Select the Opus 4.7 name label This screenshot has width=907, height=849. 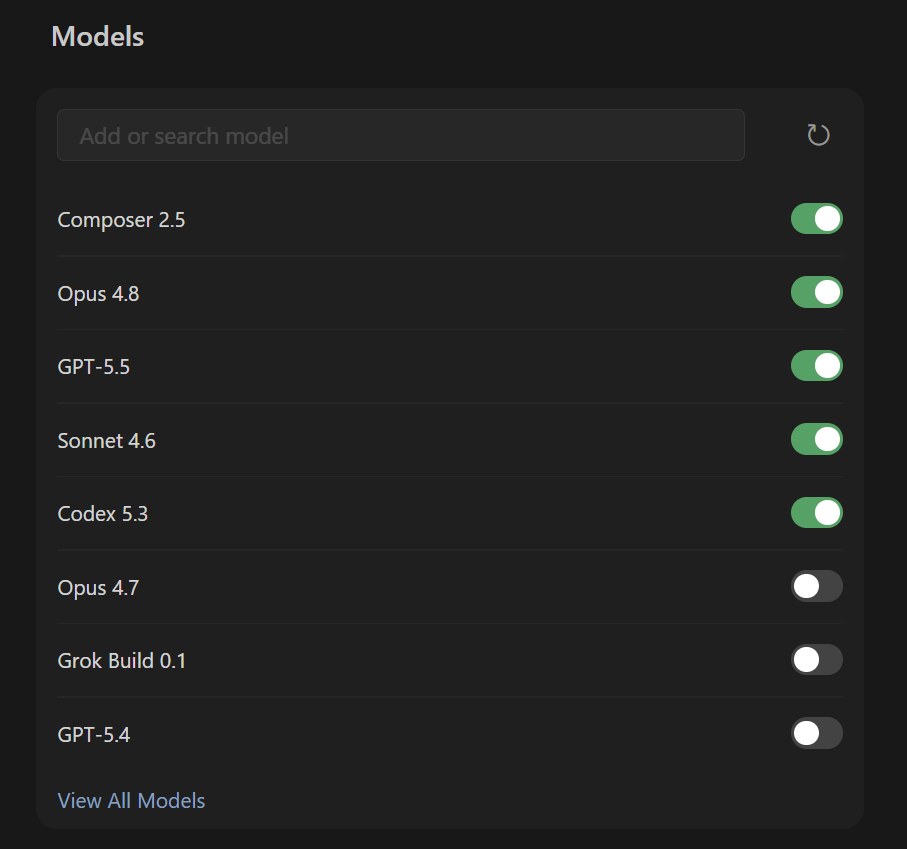pyautogui.click(x=98, y=588)
